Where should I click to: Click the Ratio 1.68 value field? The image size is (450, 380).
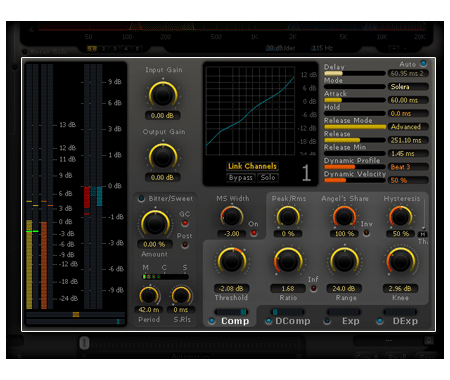[x=288, y=288]
